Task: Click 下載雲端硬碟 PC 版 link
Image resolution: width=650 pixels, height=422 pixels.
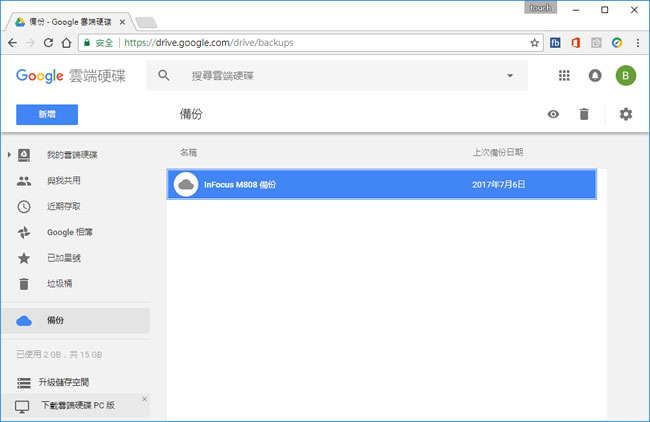Action: (x=78, y=405)
